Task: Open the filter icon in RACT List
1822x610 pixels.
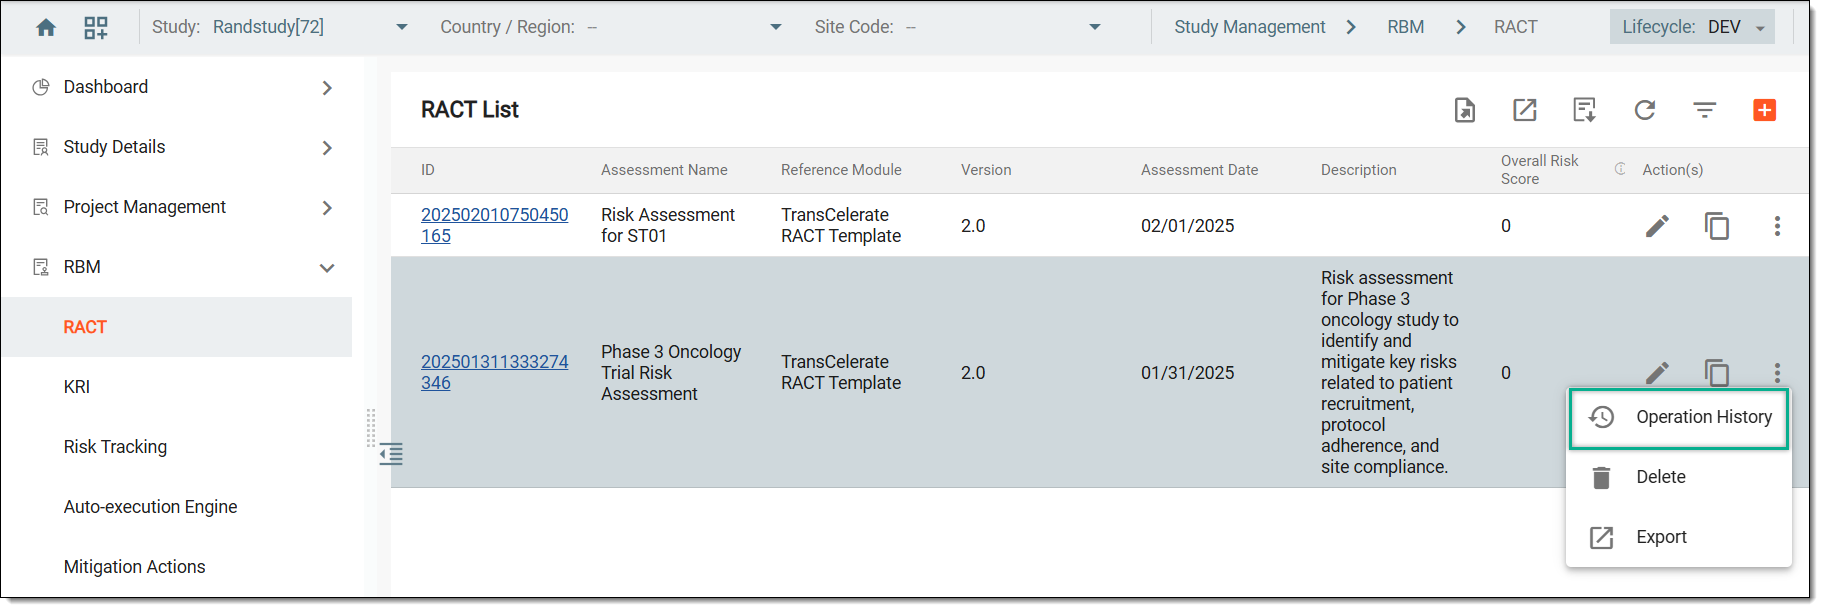Action: point(1705,110)
